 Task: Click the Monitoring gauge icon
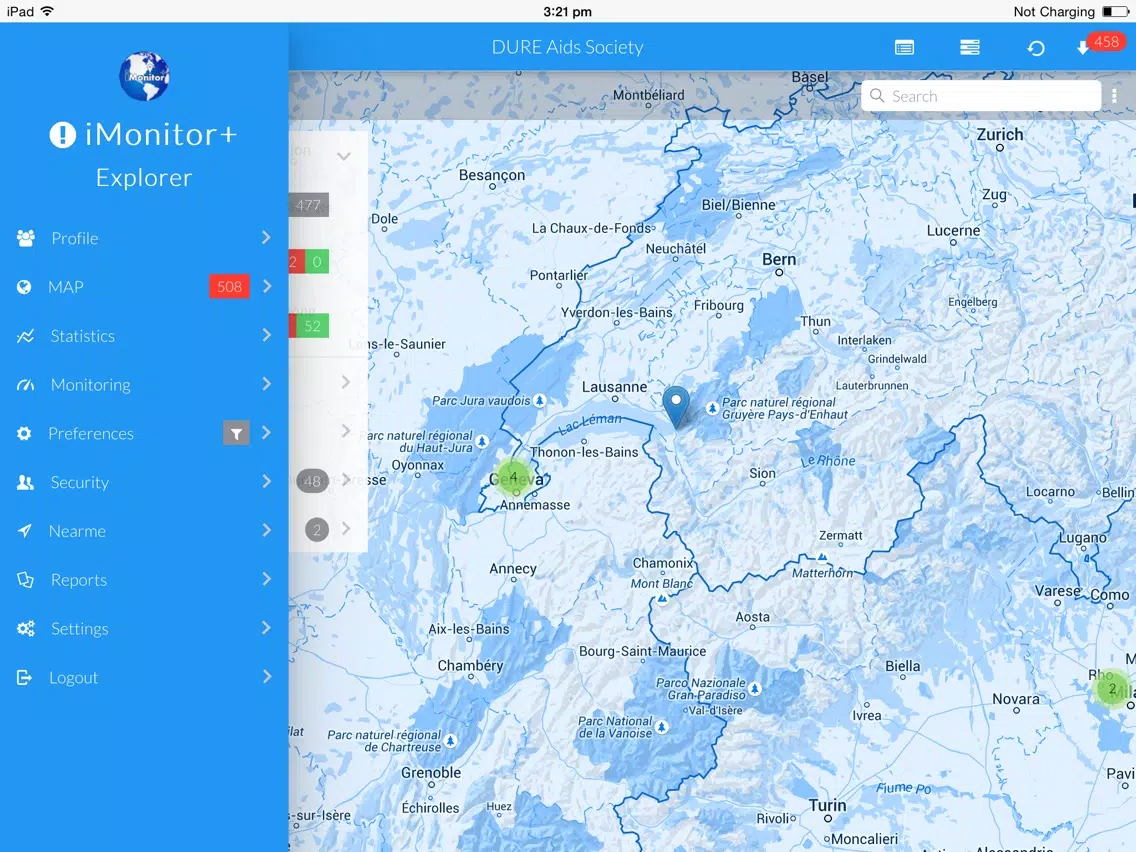click(25, 385)
